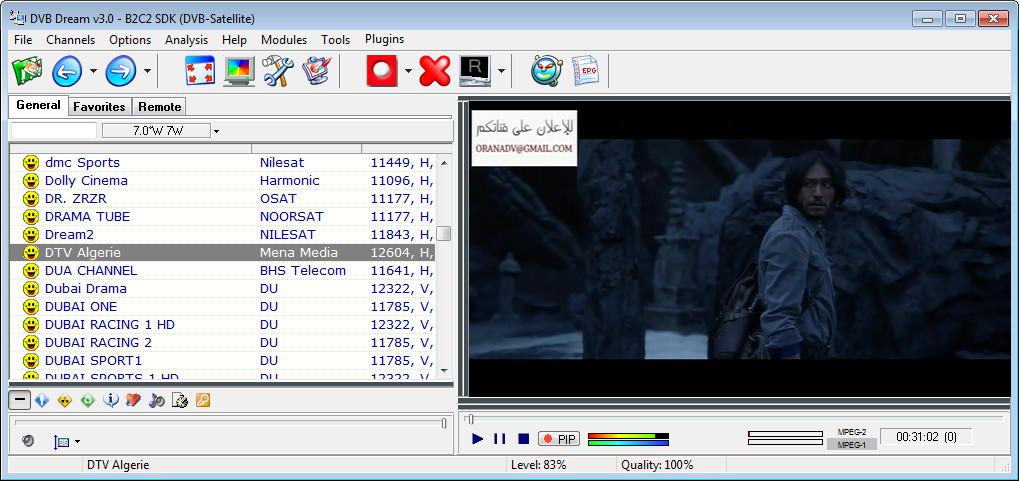The height and width of the screenshot is (481, 1019).
Task: Click the Play button in player controls
Action: point(478,439)
